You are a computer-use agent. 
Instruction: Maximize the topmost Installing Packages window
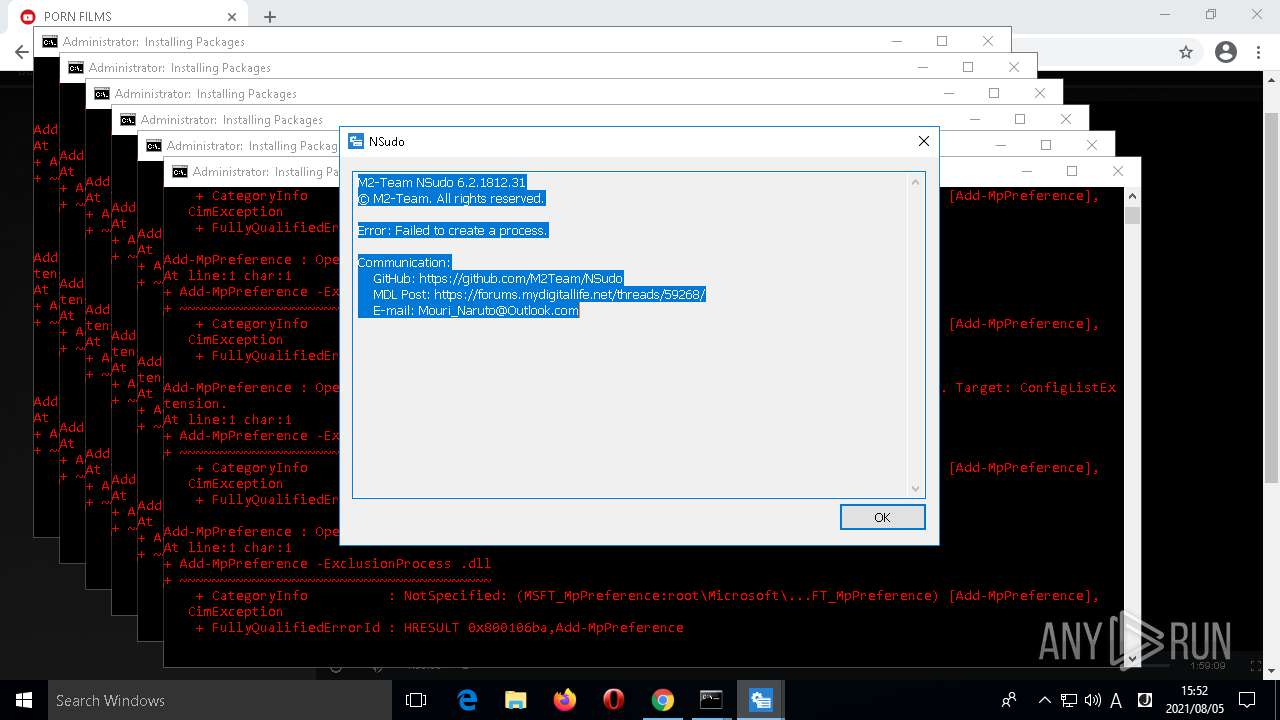(x=1071, y=171)
